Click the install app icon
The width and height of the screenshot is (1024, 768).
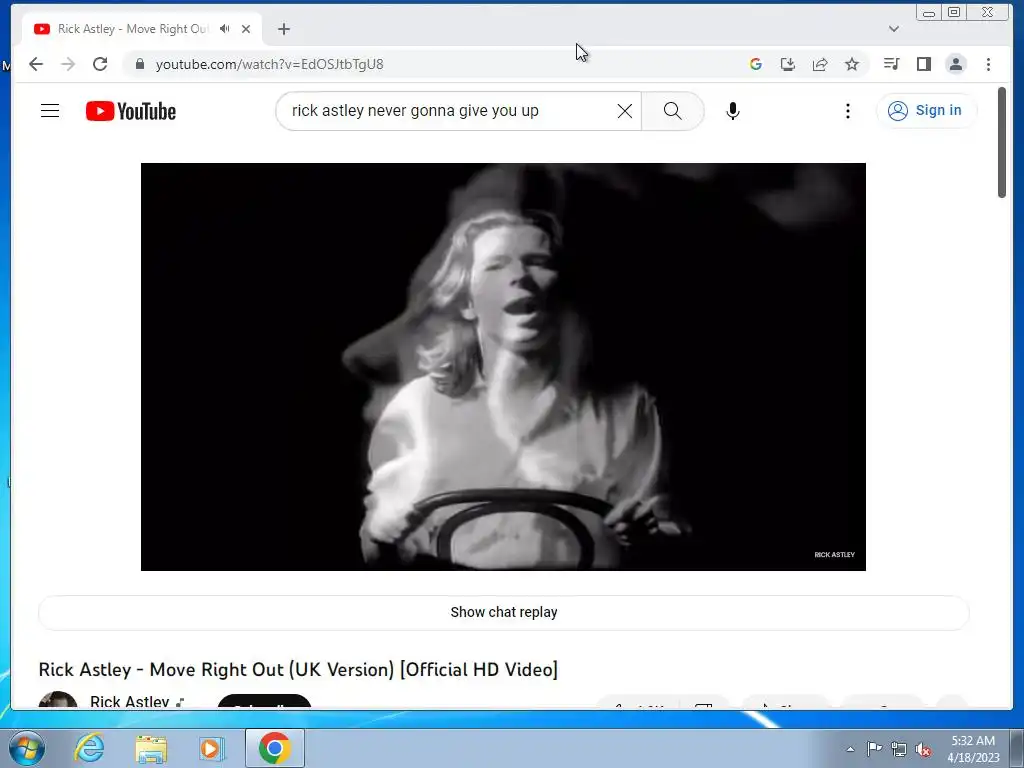788,64
